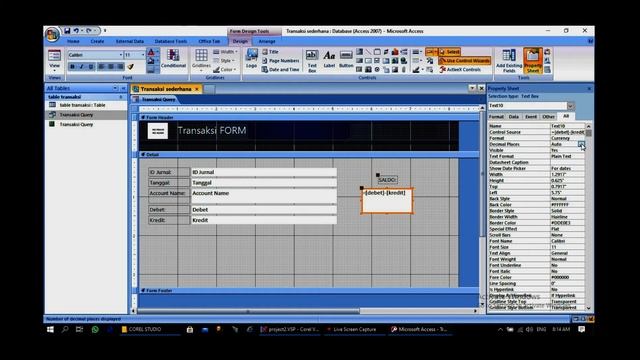Click the Gridlines button
Image resolution: width=640 pixels, height=360 pixels.
click(201, 60)
